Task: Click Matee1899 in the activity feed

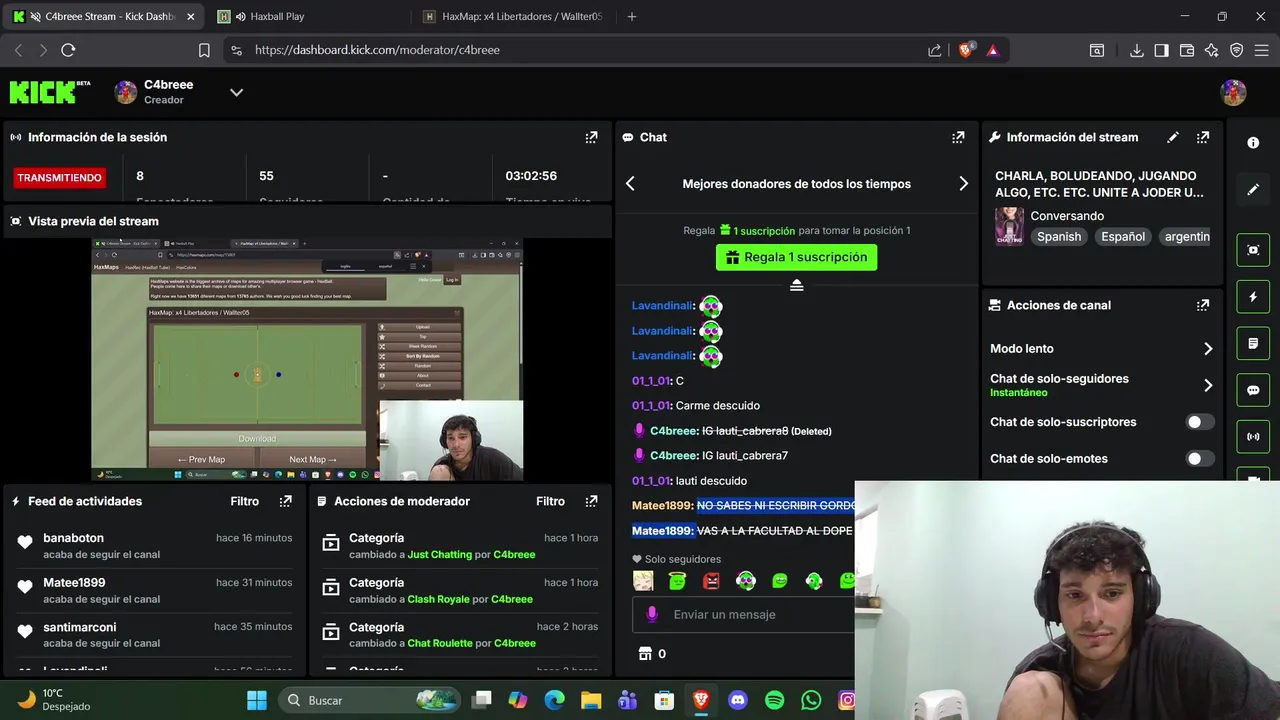Action: 74,582
